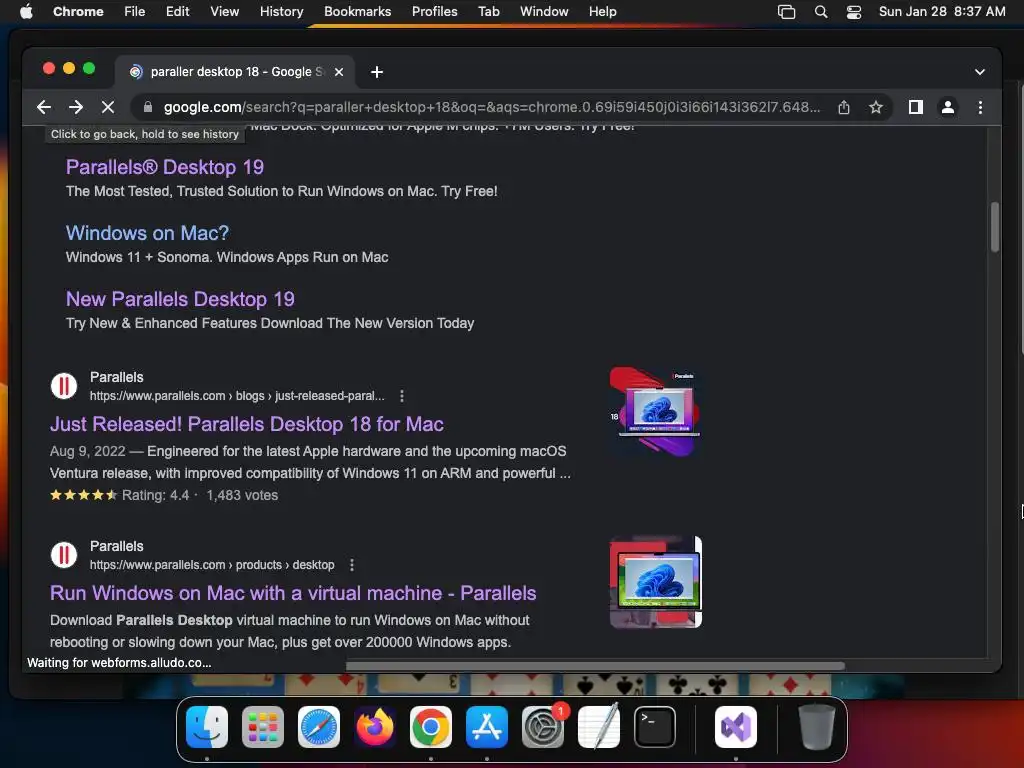
Task: Open Terminal from the Dock
Action: [x=654, y=727]
